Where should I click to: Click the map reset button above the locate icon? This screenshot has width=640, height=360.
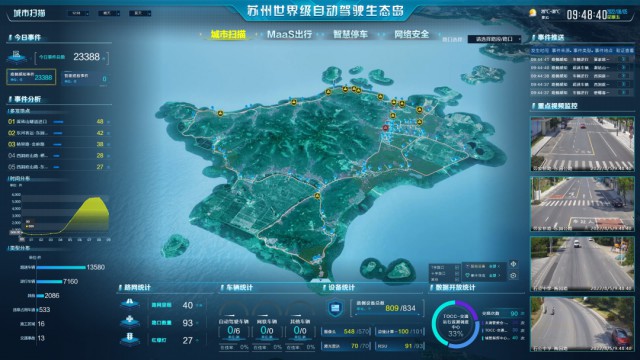tap(513, 264)
